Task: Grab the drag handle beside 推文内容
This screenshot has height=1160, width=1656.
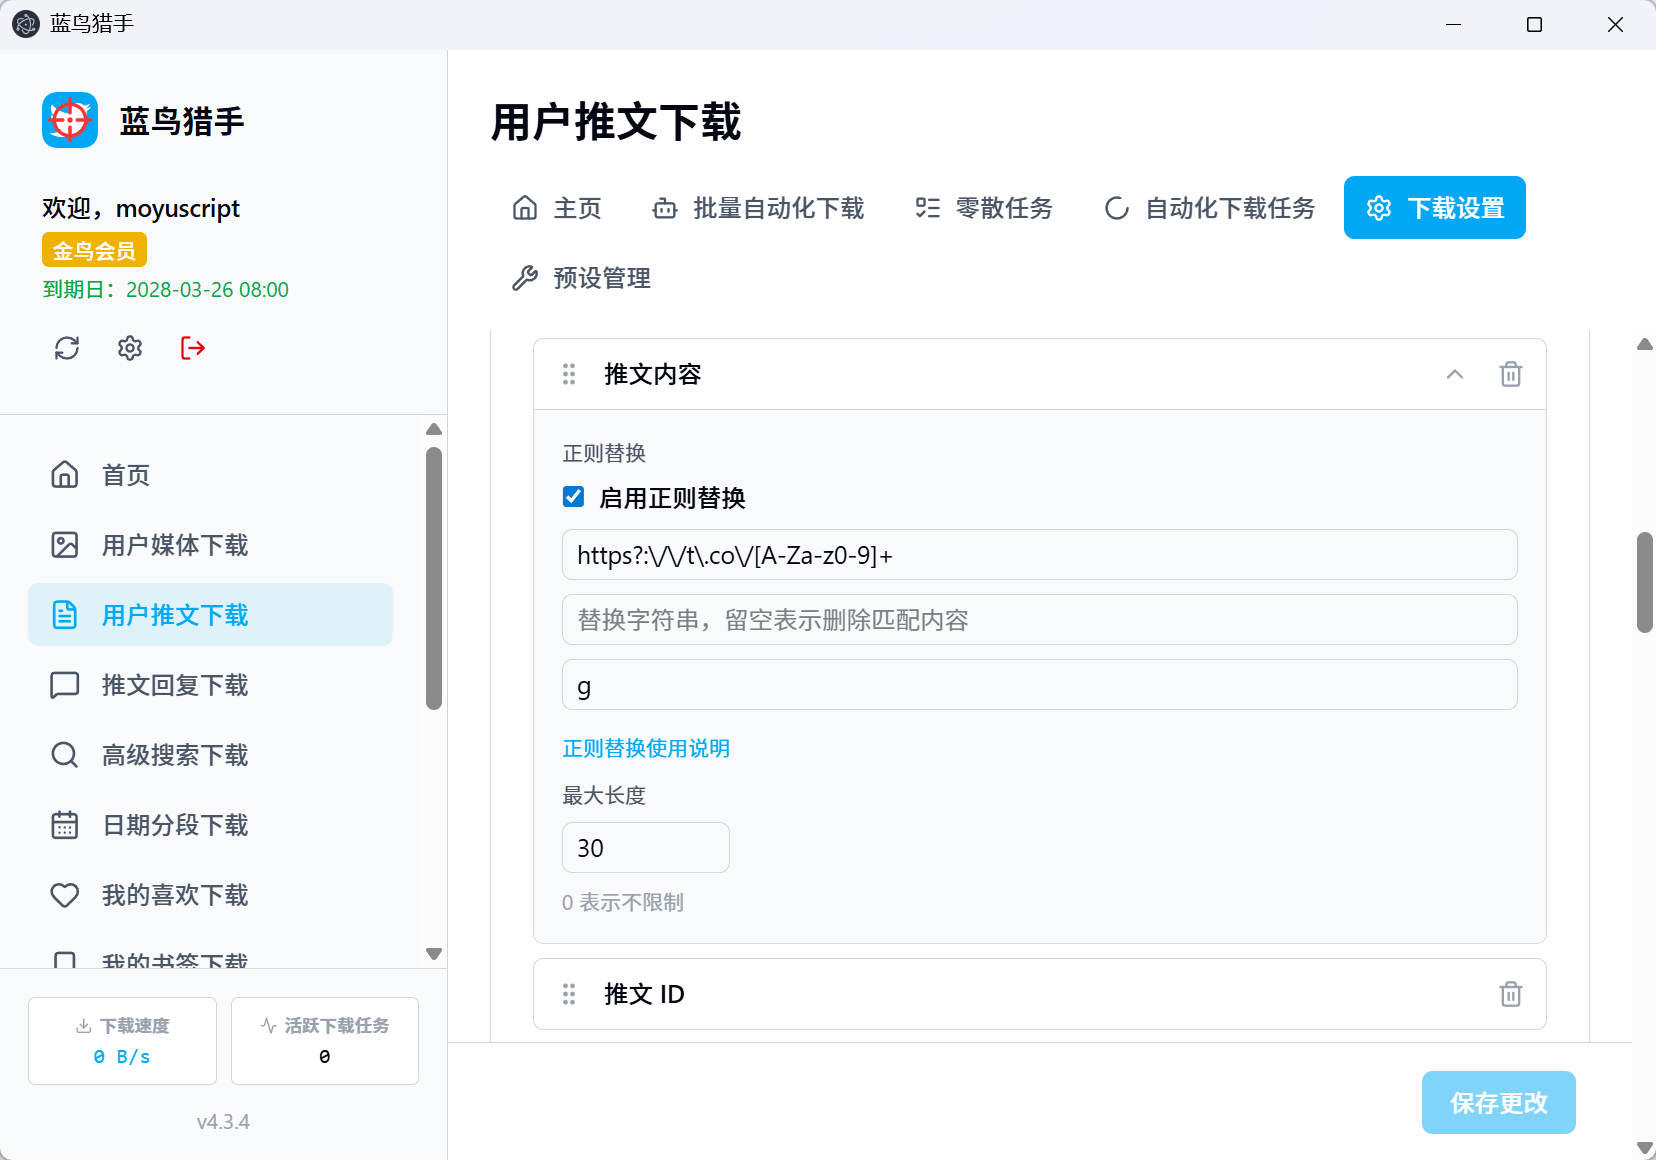Action: pyautogui.click(x=569, y=374)
